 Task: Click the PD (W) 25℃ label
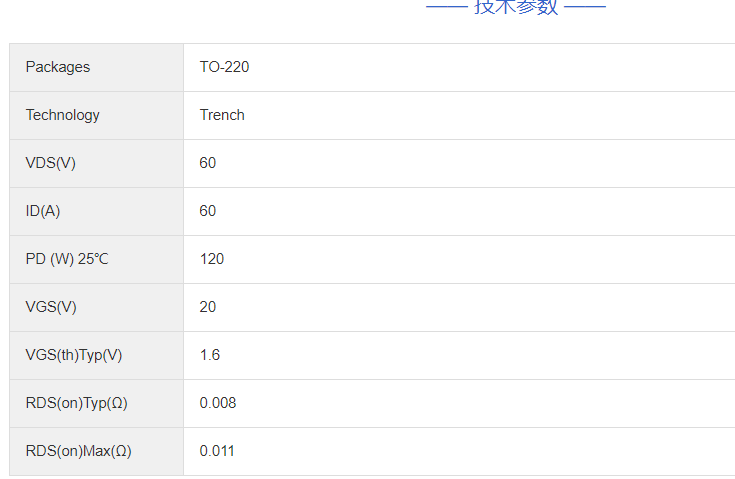(x=67, y=259)
